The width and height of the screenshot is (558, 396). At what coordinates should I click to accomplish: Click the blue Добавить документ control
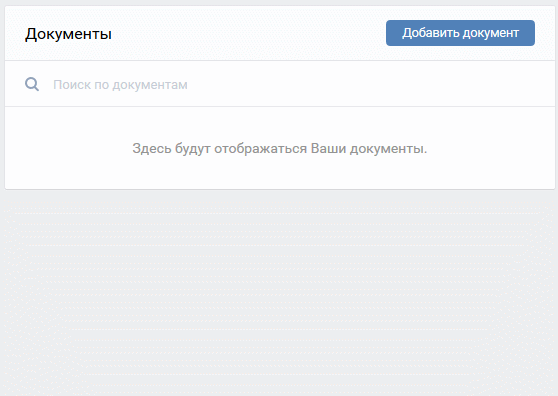pyautogui.click(x=460, y=33)
